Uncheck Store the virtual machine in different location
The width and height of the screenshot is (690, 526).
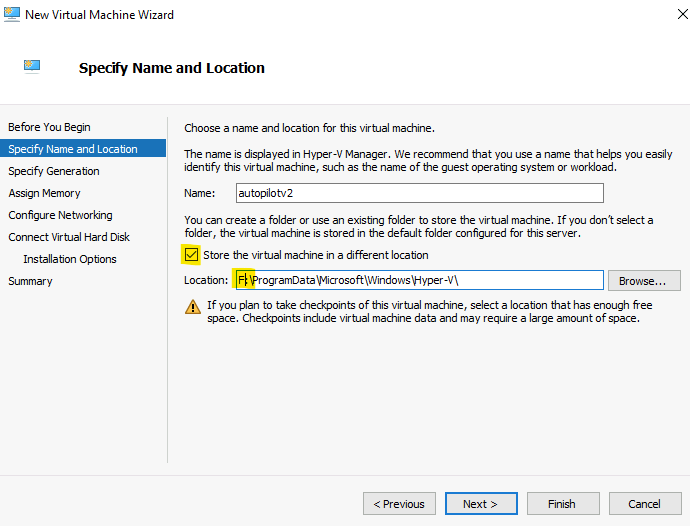(x=191, y=255)
